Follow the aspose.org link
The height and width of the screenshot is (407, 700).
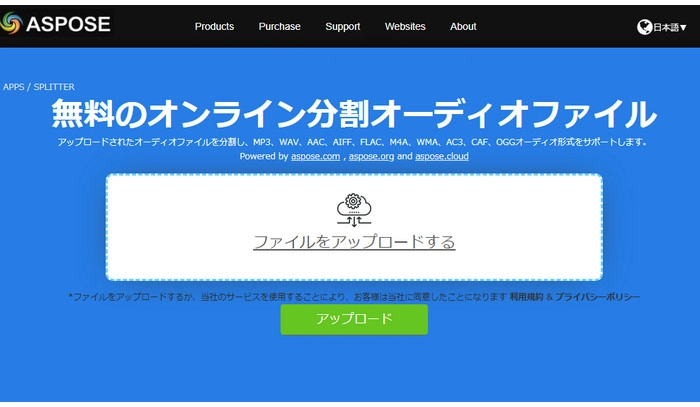371,156
